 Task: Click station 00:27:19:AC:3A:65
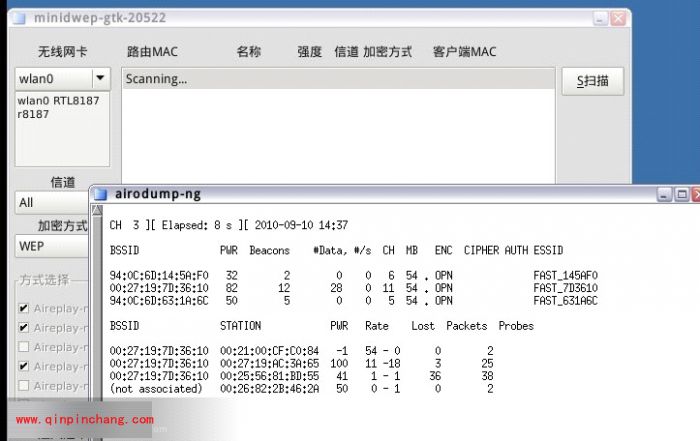pos(270,363)
